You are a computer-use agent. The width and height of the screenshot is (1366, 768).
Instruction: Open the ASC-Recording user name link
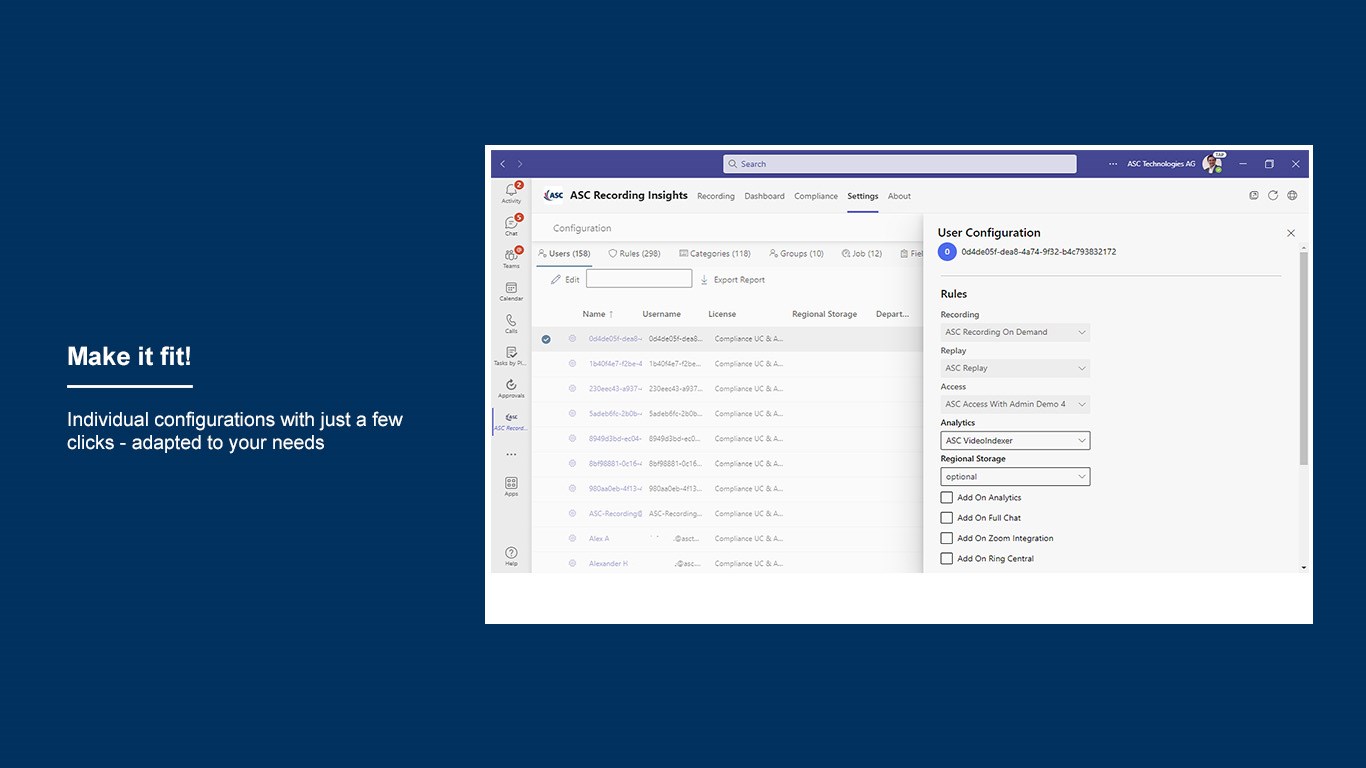click(x=615, y=513)
